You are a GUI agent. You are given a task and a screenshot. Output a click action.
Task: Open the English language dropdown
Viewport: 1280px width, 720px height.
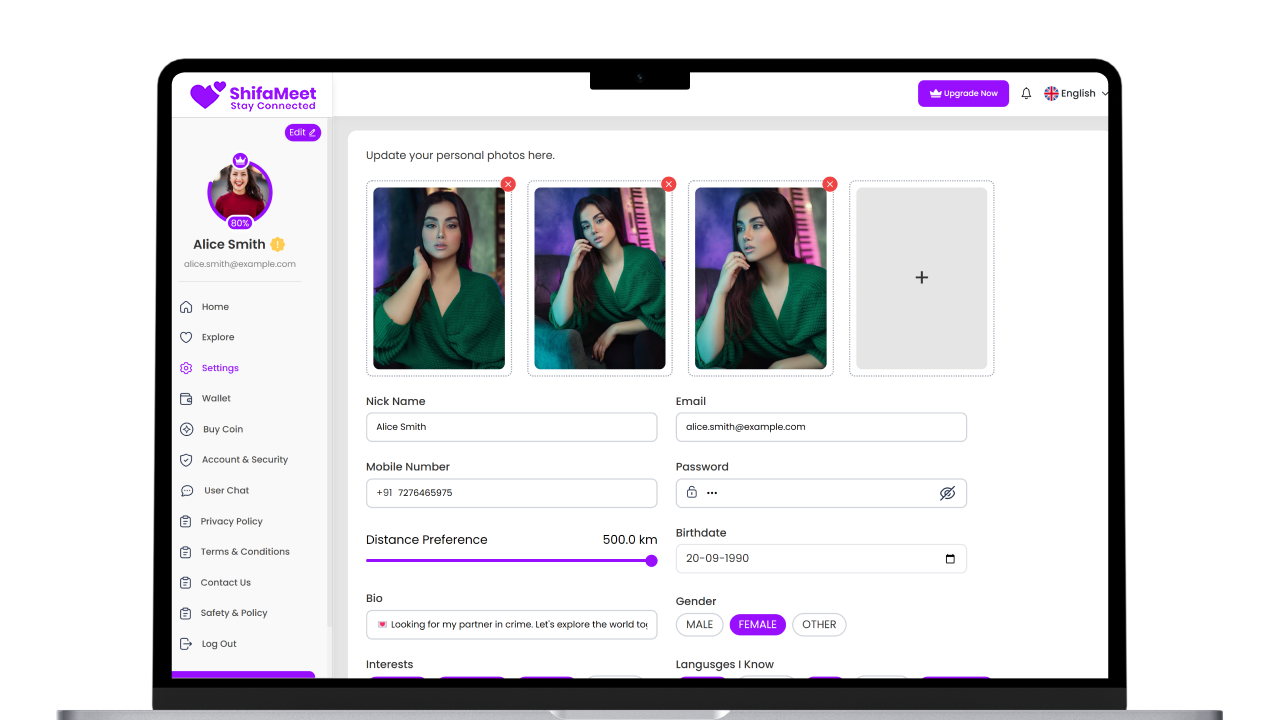[x=1076, y=93]
